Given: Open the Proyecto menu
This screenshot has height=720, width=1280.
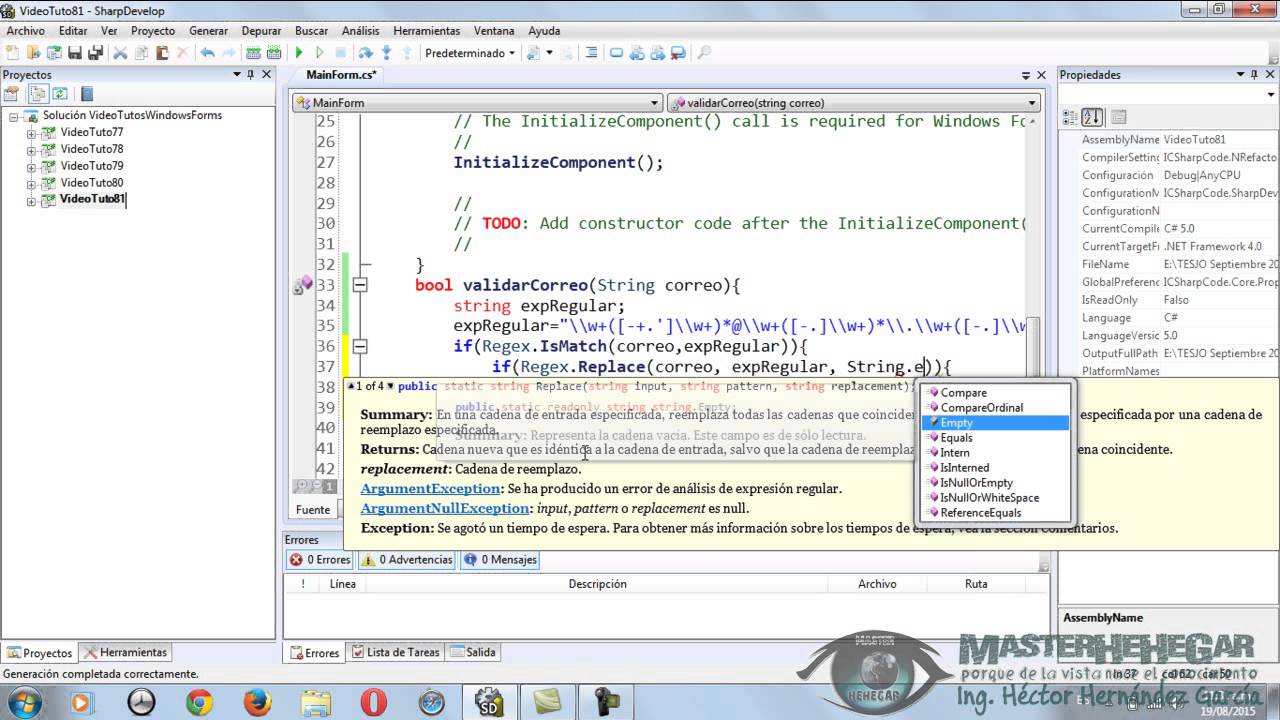Looking at the screenshot, I should coord(152,31).
